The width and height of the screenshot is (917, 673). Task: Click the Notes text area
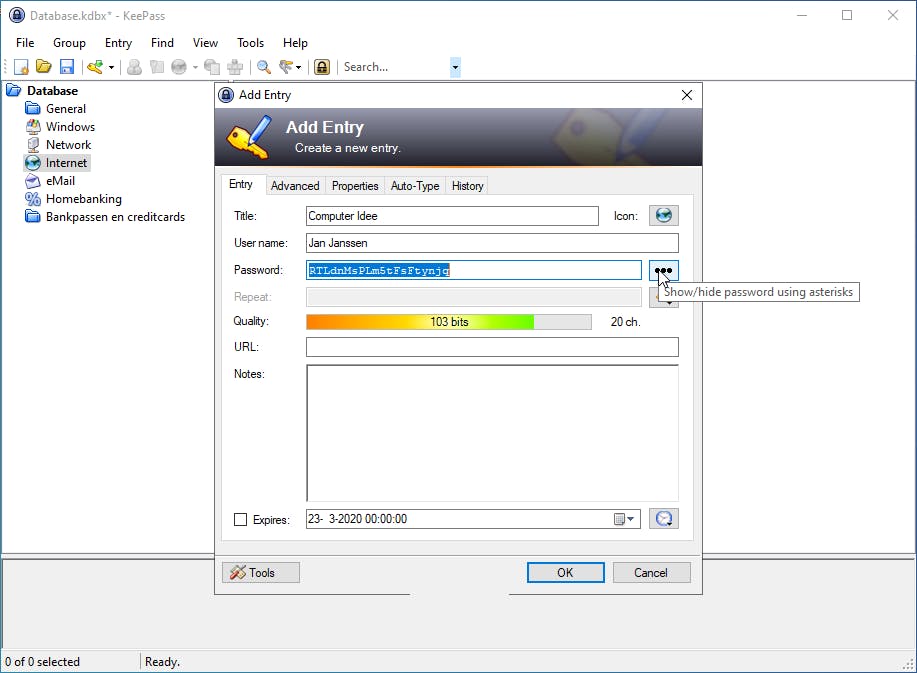pos(492,433)
